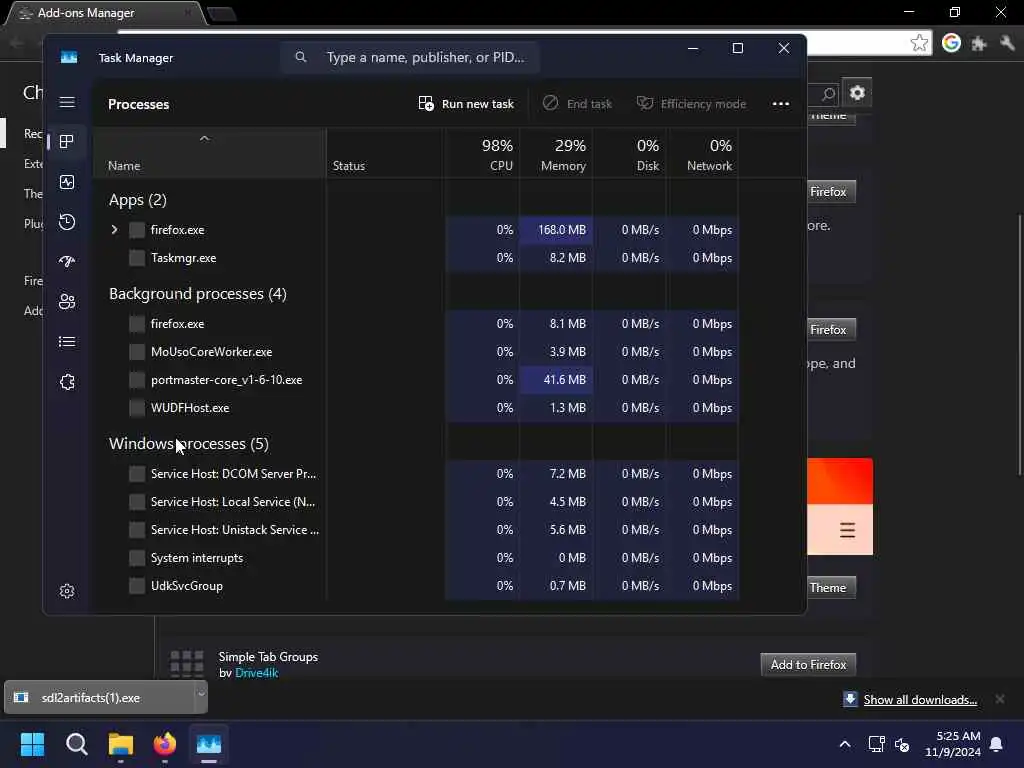Open Google account icon in Firefox toolbar
Screen dimensions: 1024x768
point(951,43)
